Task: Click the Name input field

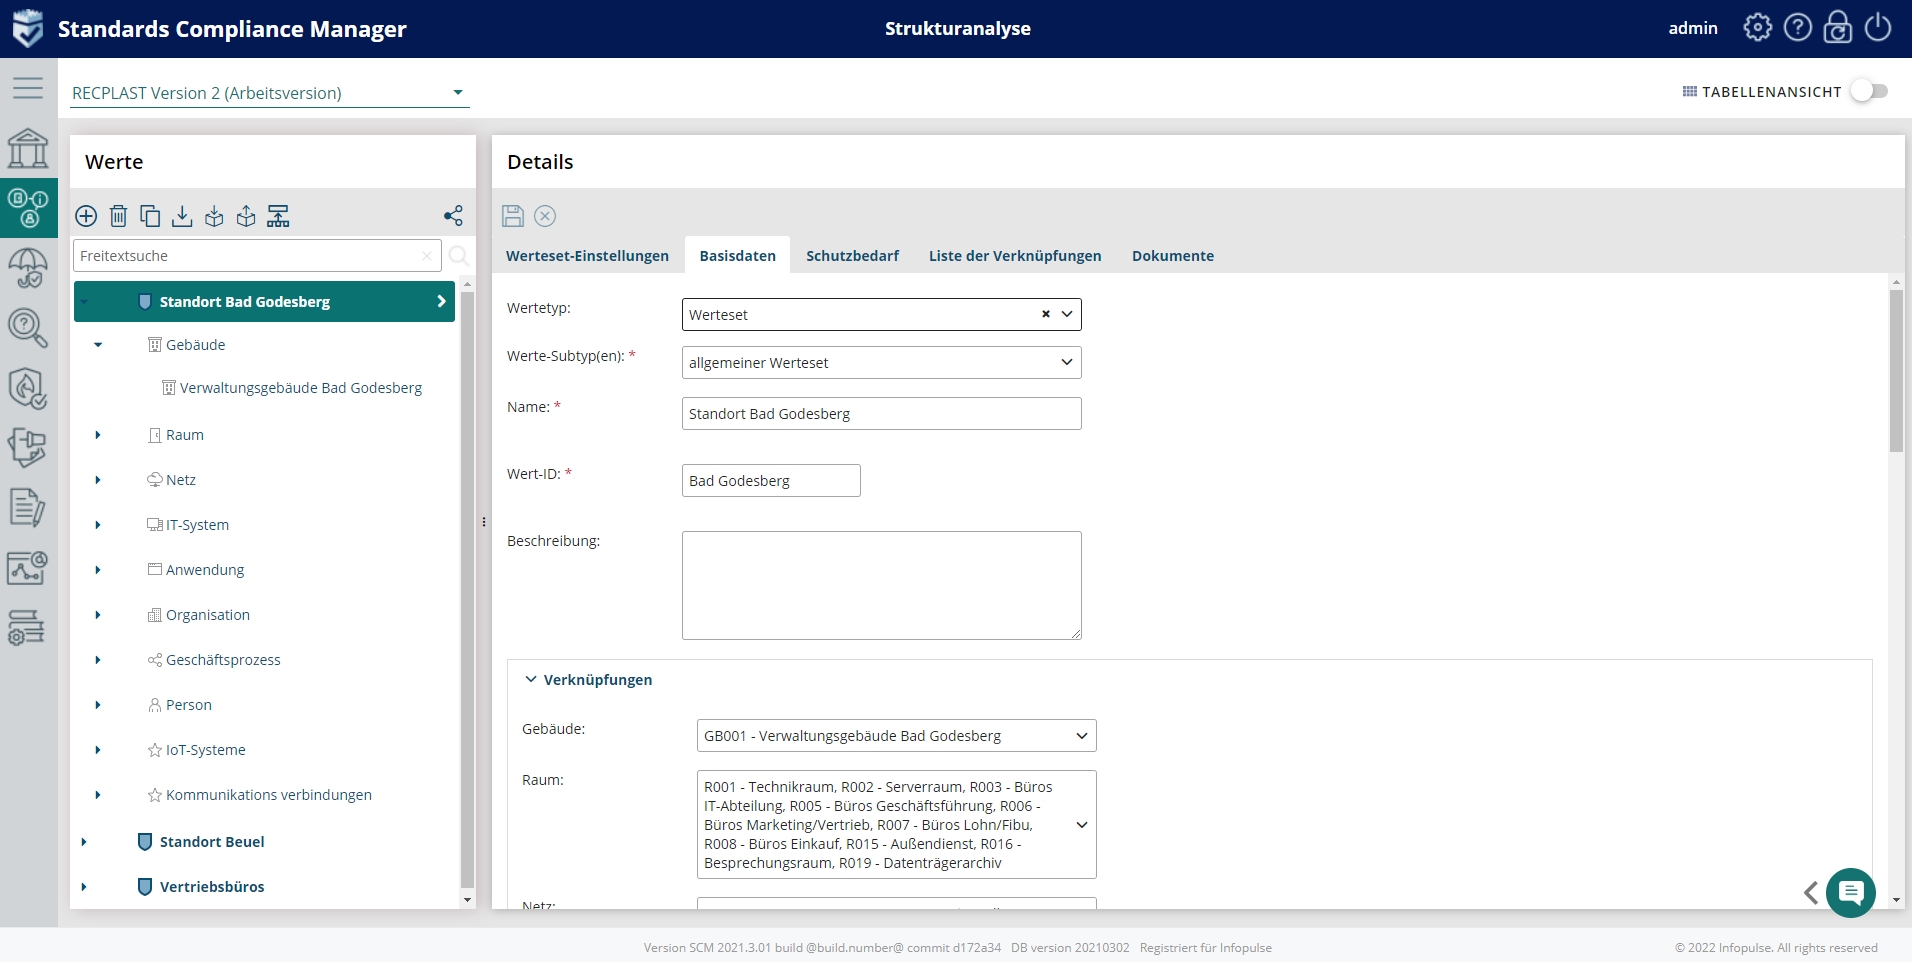Action: pyautogui.click(x=881, y=414)
